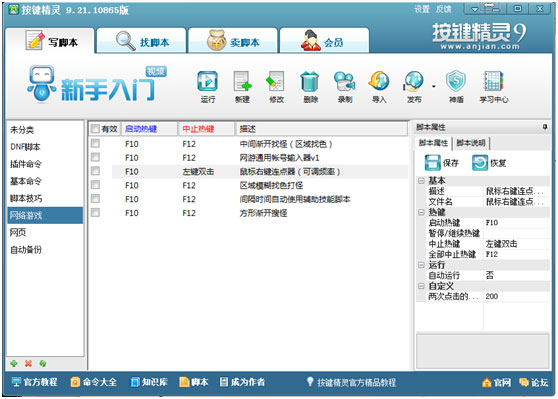Image resolution: width=558 pixels, height=399 pixels.
Task: Click the 恢复 restore icon
Action: pos(480,163)
